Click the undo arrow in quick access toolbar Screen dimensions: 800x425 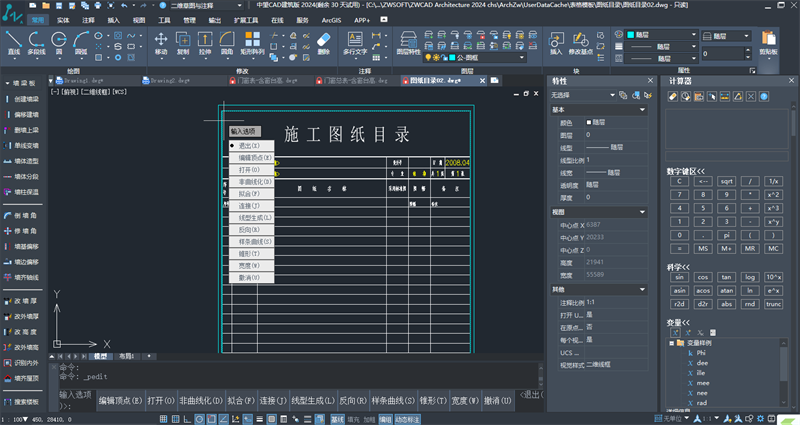[x=124, y=6]
